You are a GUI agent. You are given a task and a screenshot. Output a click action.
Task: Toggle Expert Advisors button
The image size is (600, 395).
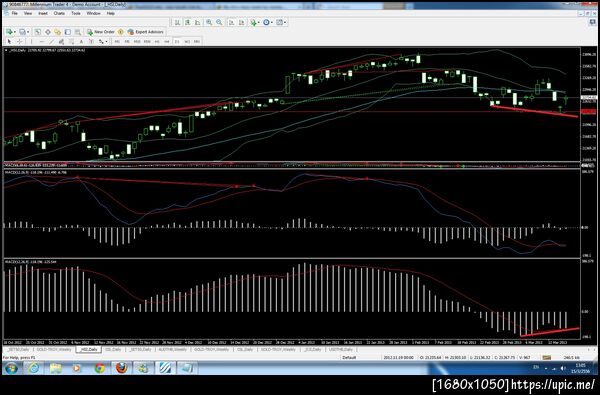tap(145, 32)
